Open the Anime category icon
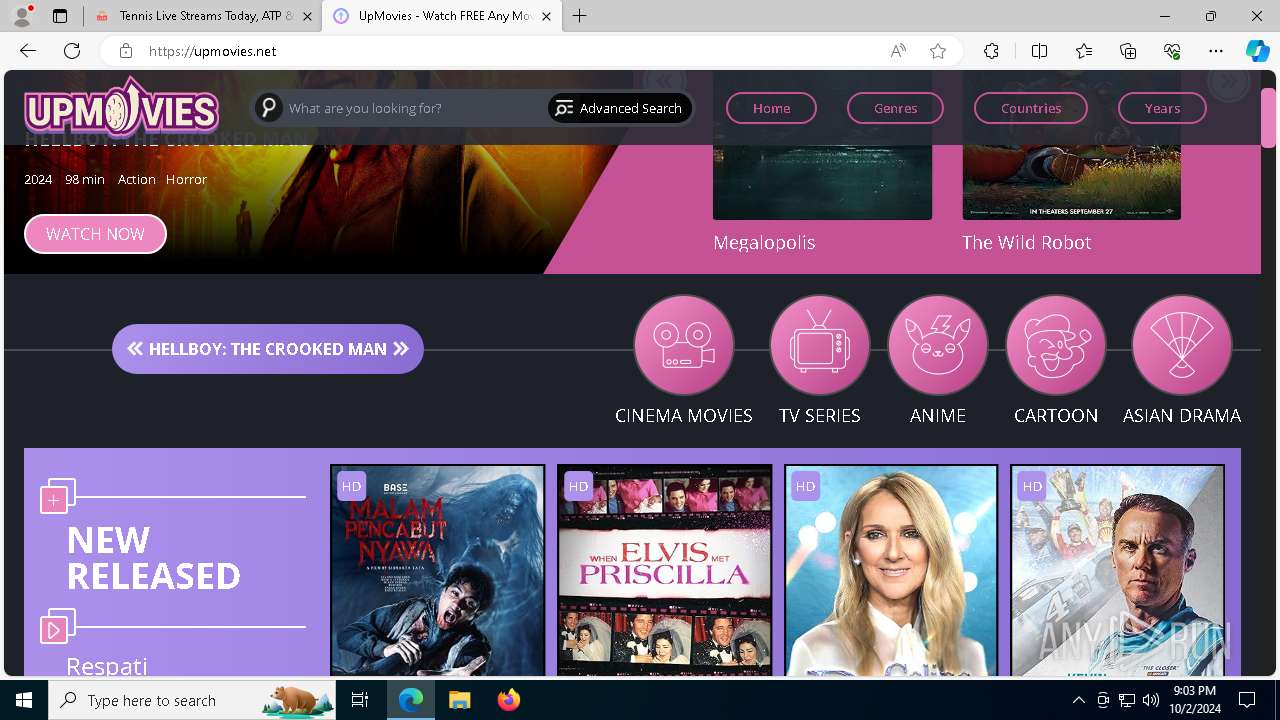The width and height of the screenshot is (1280, 720). (938, 345)
